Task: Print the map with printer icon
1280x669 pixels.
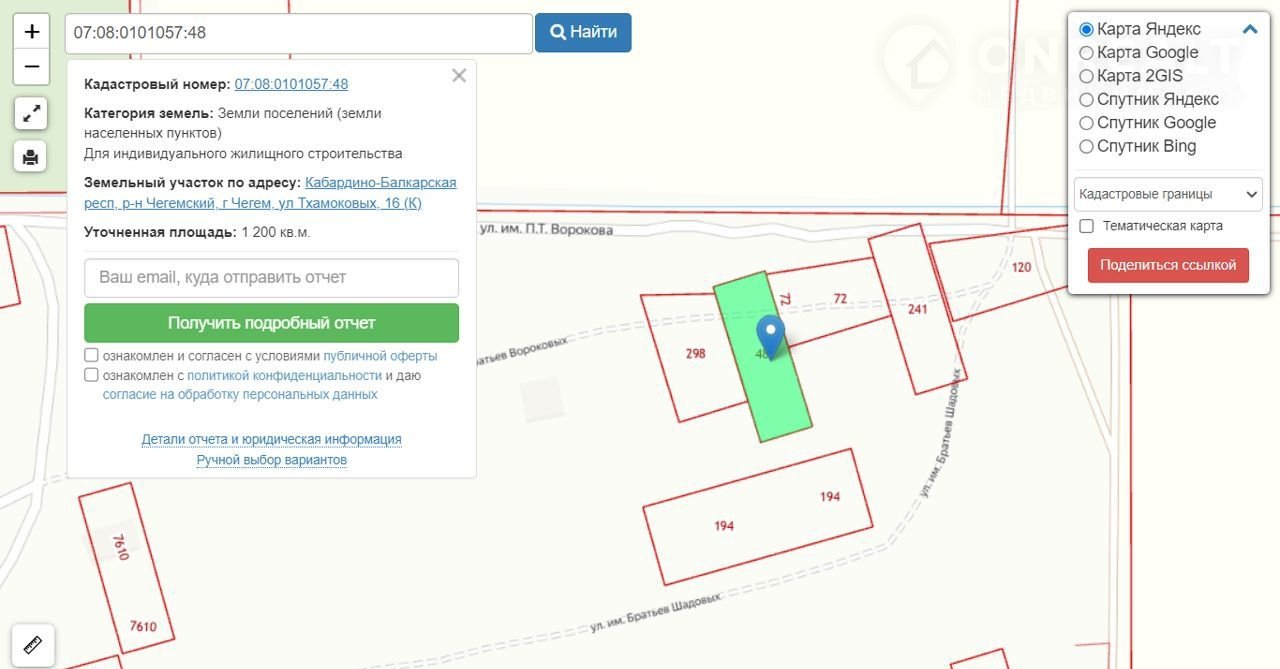Action: [x=31, y=156]
